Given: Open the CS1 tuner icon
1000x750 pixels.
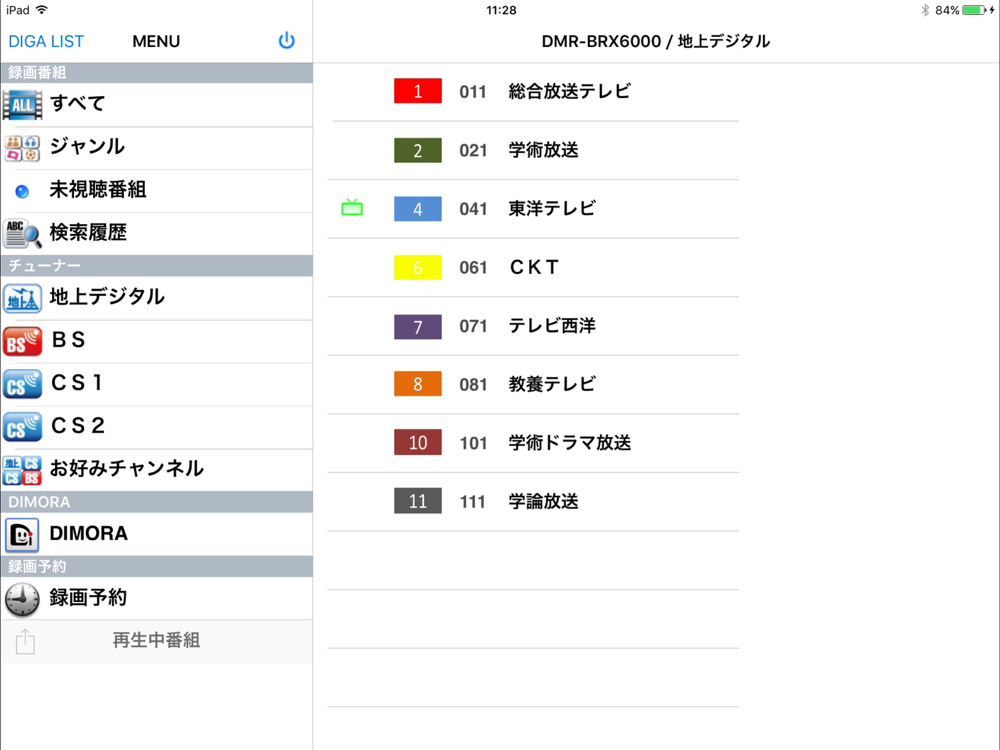Looking at the screenshot, I should (x=22, y=384).
